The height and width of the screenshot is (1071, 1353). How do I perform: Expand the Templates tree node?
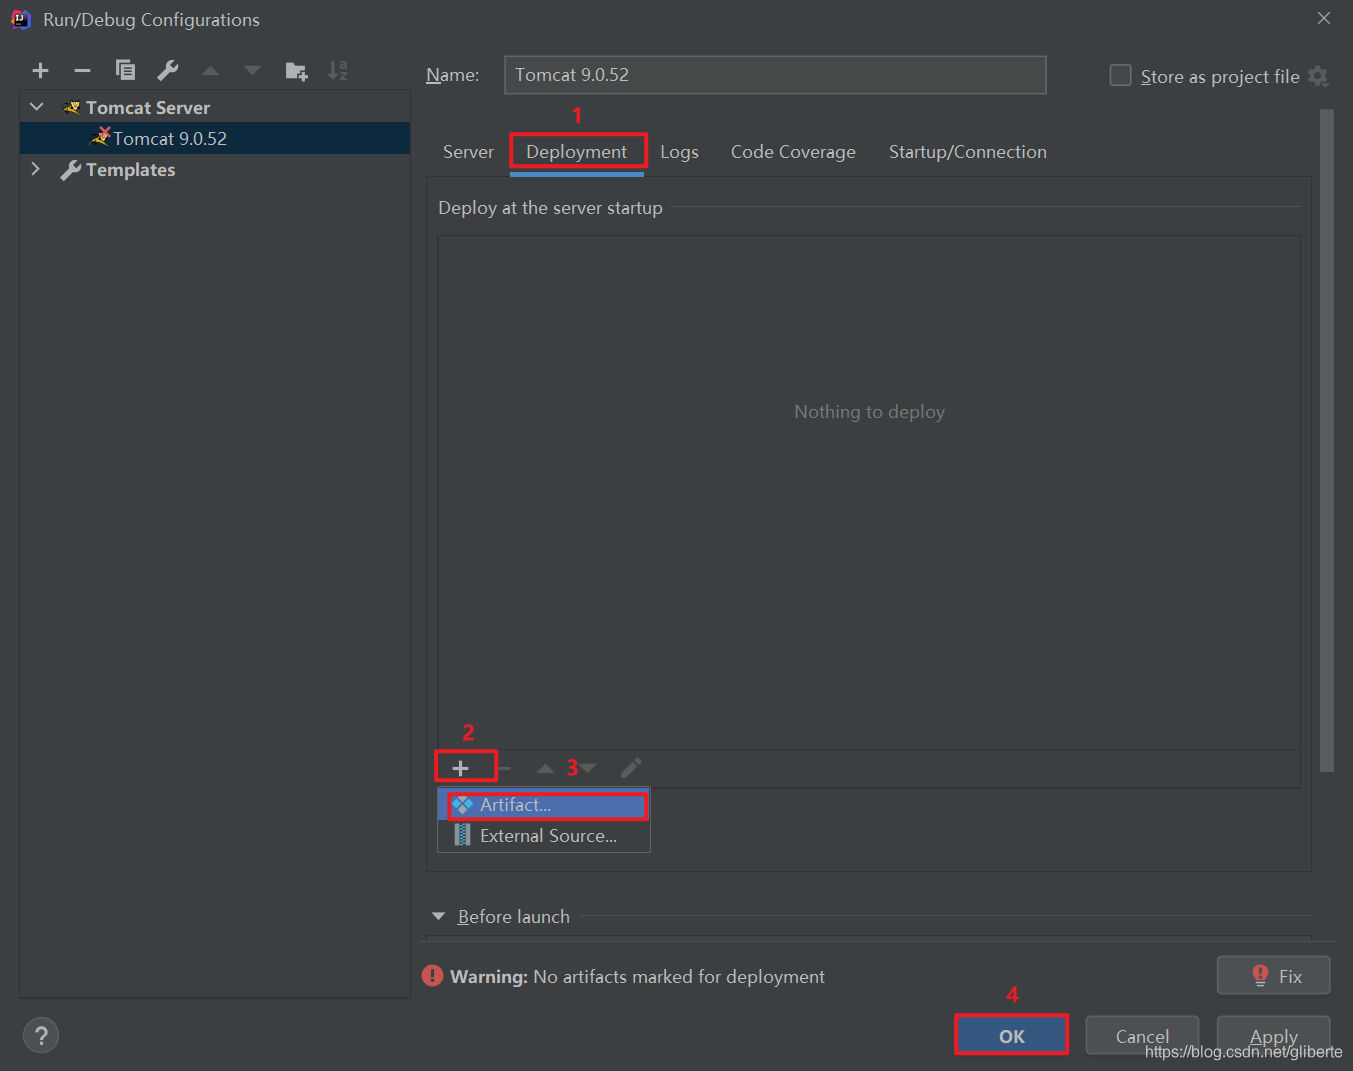coord(36,169)
